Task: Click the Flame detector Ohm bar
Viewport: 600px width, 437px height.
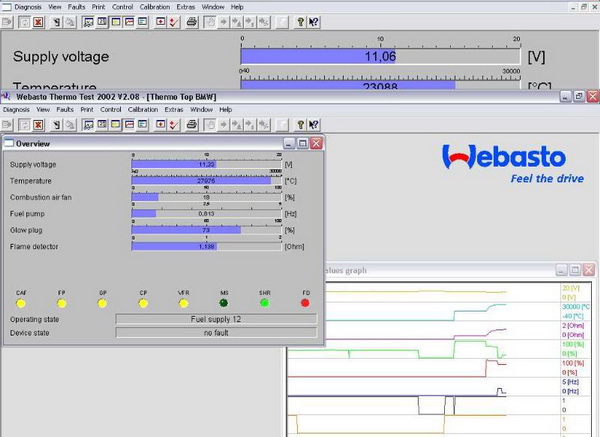Action: point(207,246)
